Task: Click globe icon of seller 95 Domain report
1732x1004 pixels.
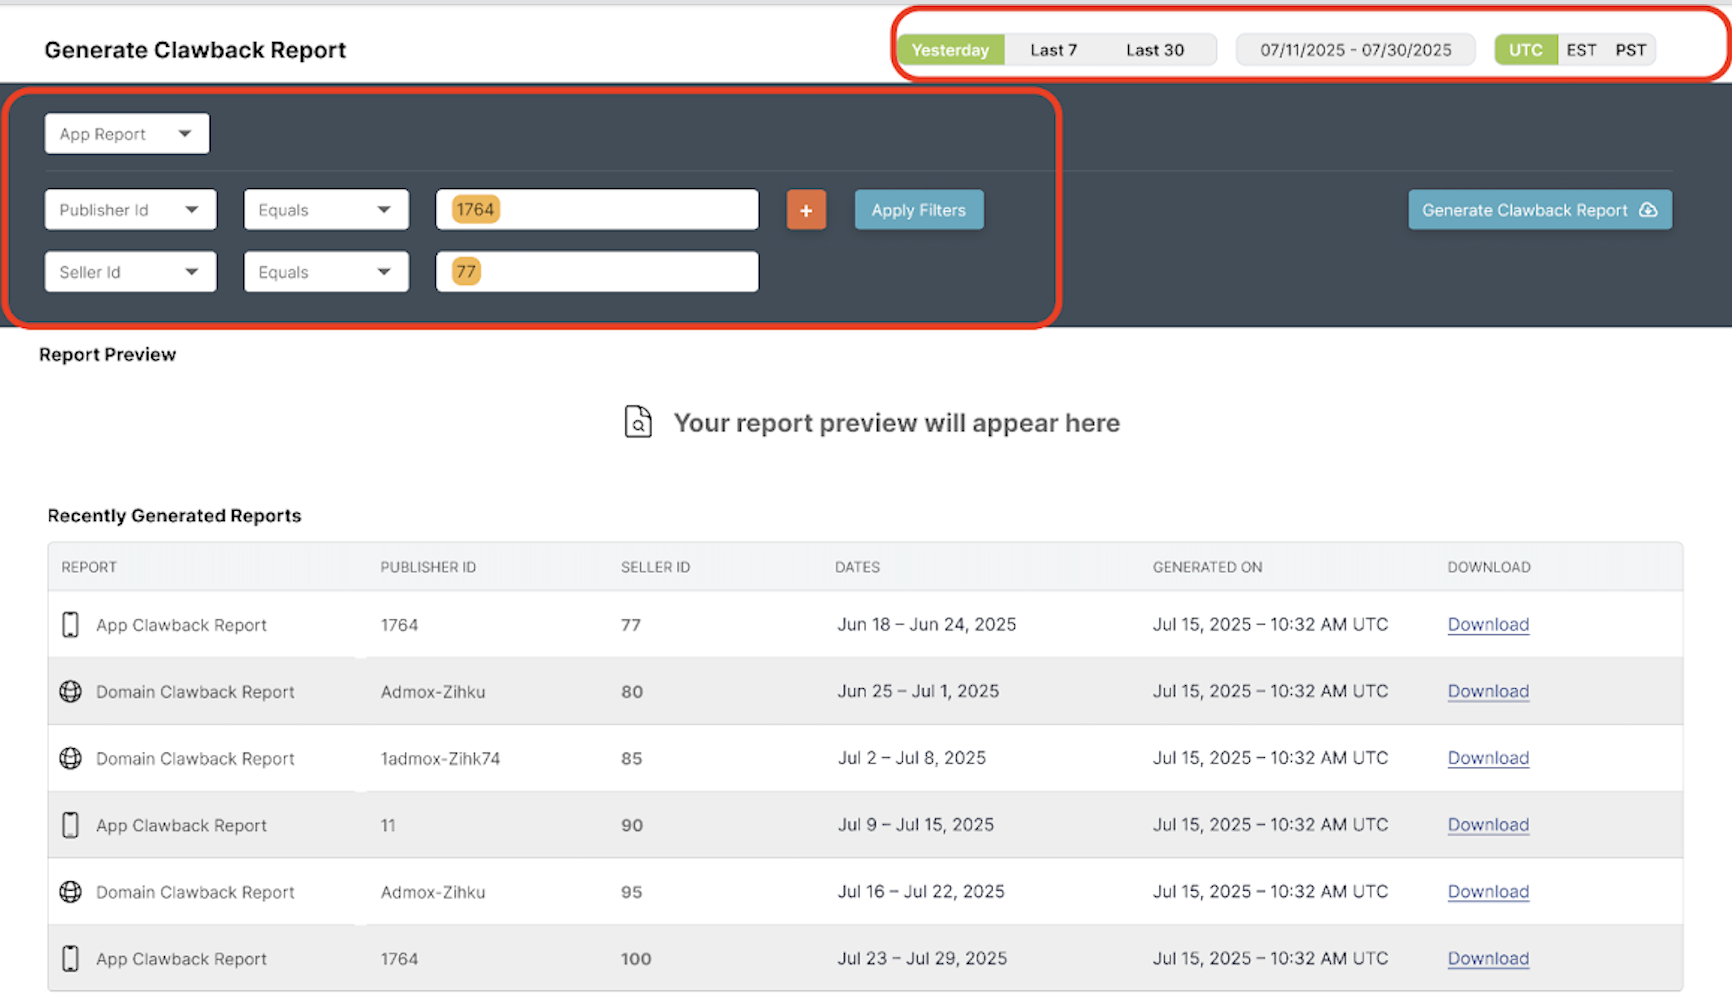Action: [70, 892]
